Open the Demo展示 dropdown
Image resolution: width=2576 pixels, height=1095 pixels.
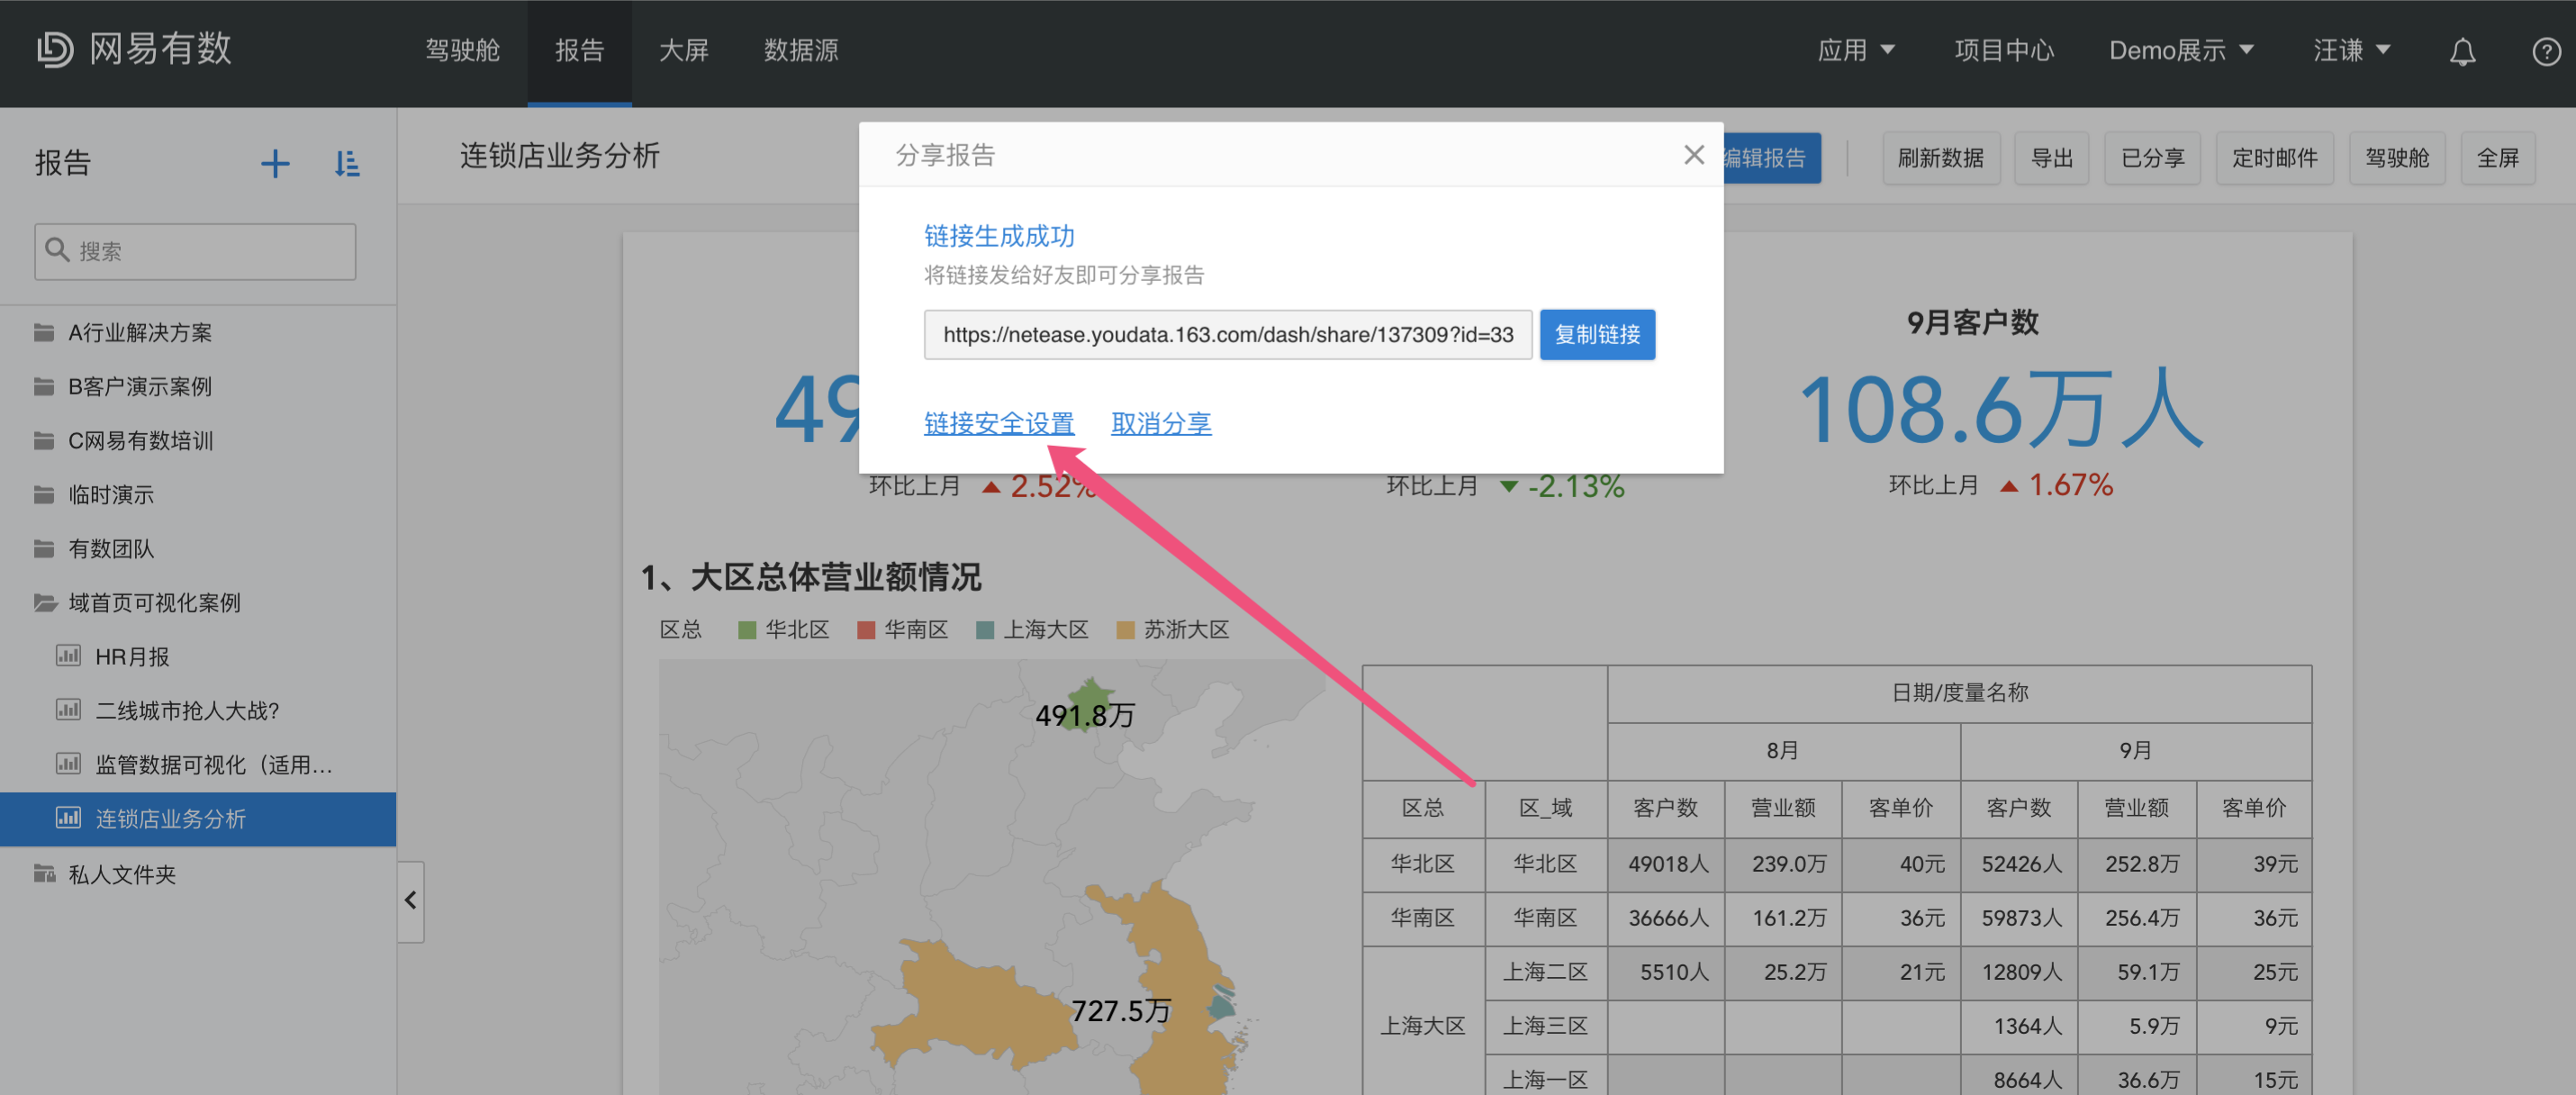click(x=2181, y=50)
